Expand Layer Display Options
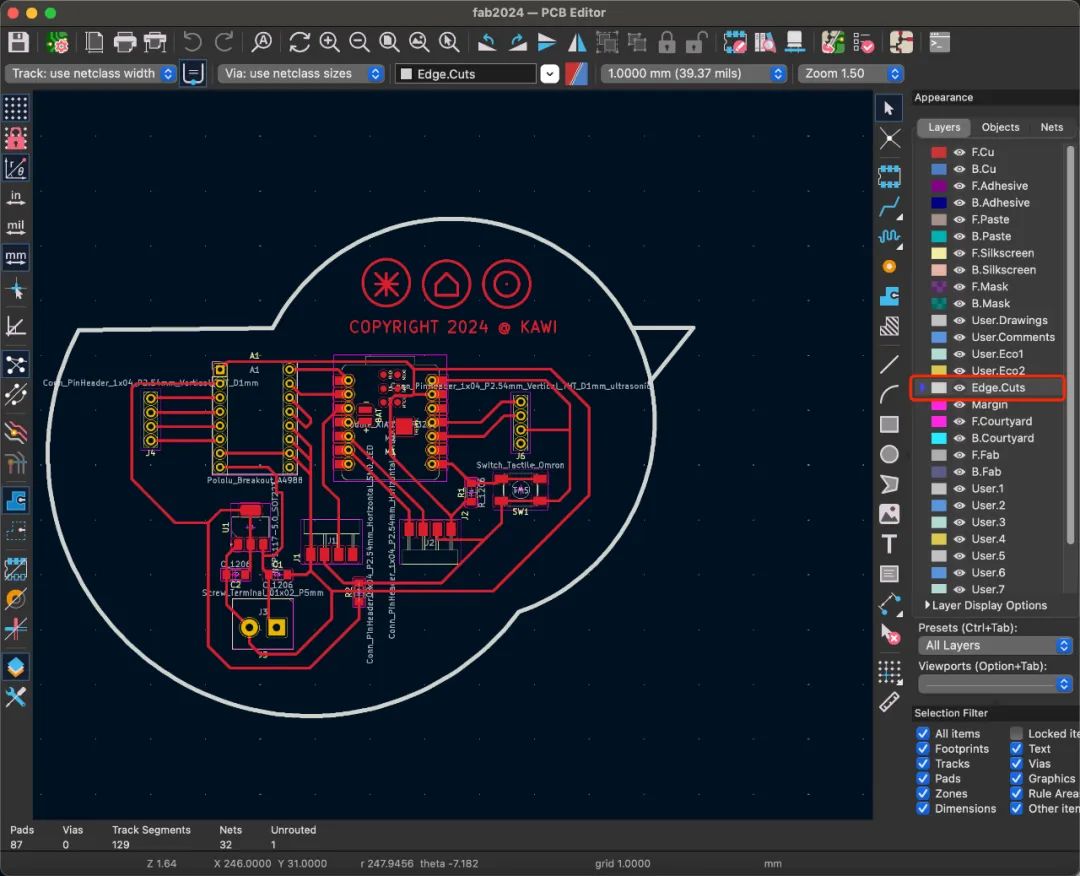Image resolution: width=1080 pixels, height=876 pixels. 986,605
